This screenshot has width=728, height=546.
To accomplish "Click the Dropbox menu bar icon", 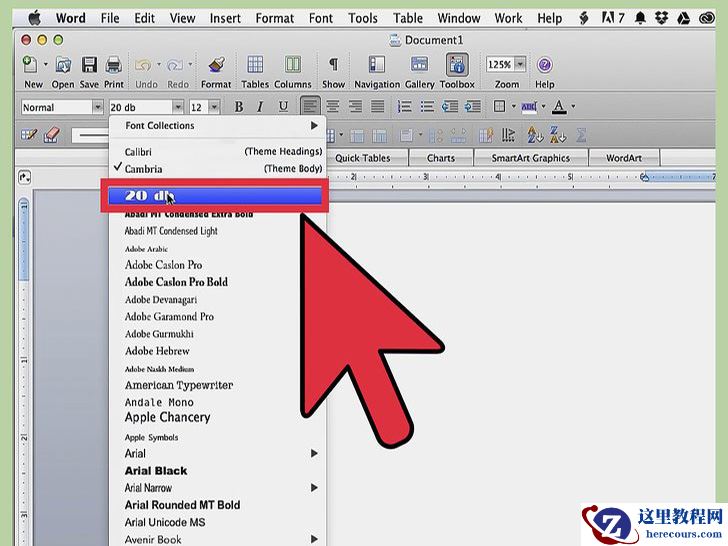I will (661, 18).
